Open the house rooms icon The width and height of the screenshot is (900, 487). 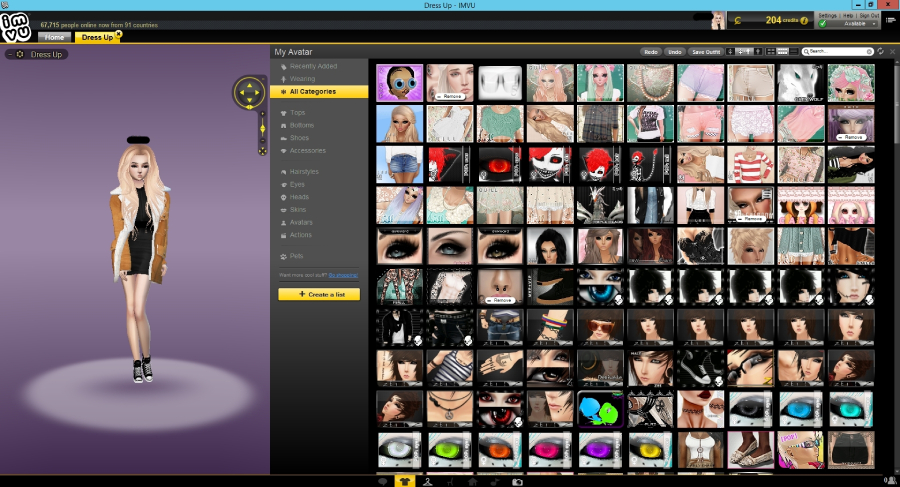point(472,482)
